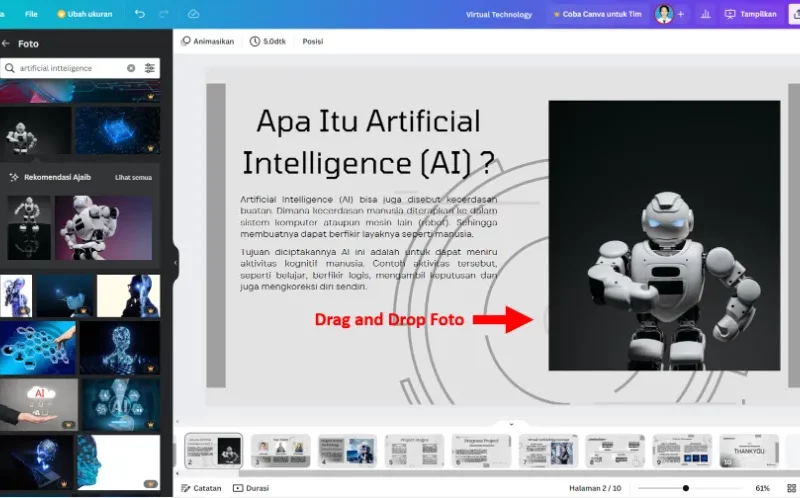Click Coba Canva untuk Tim button

[x=597, y=14]
